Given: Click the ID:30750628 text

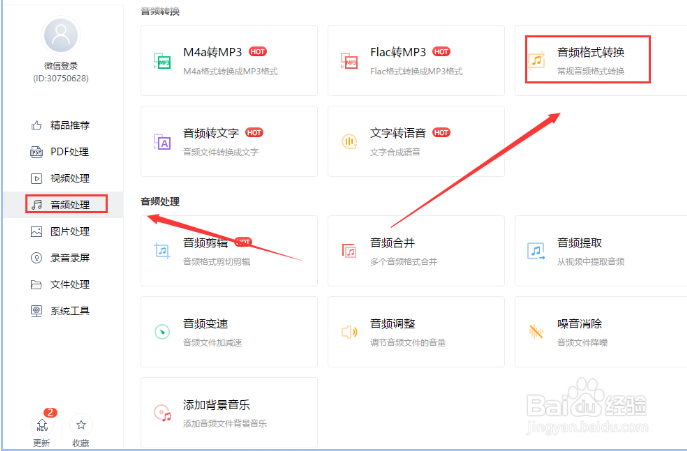Looking at the screenshot, I should tap(61, 78).
